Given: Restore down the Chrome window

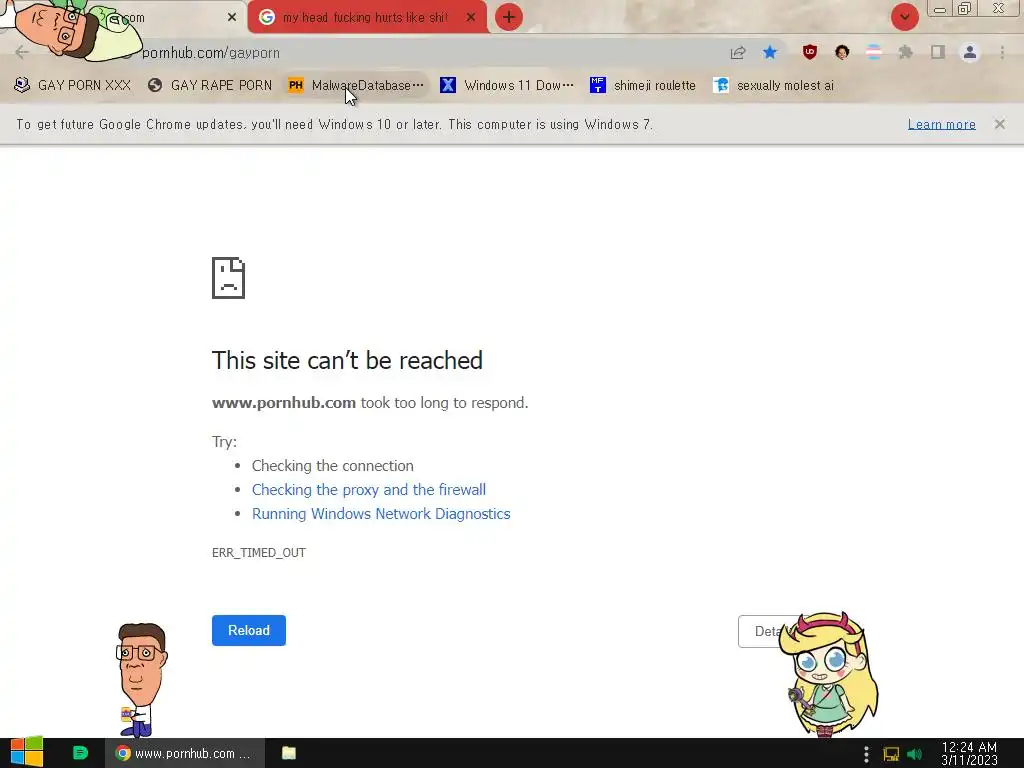Looking at the screenshot, I should click(965, 8).
